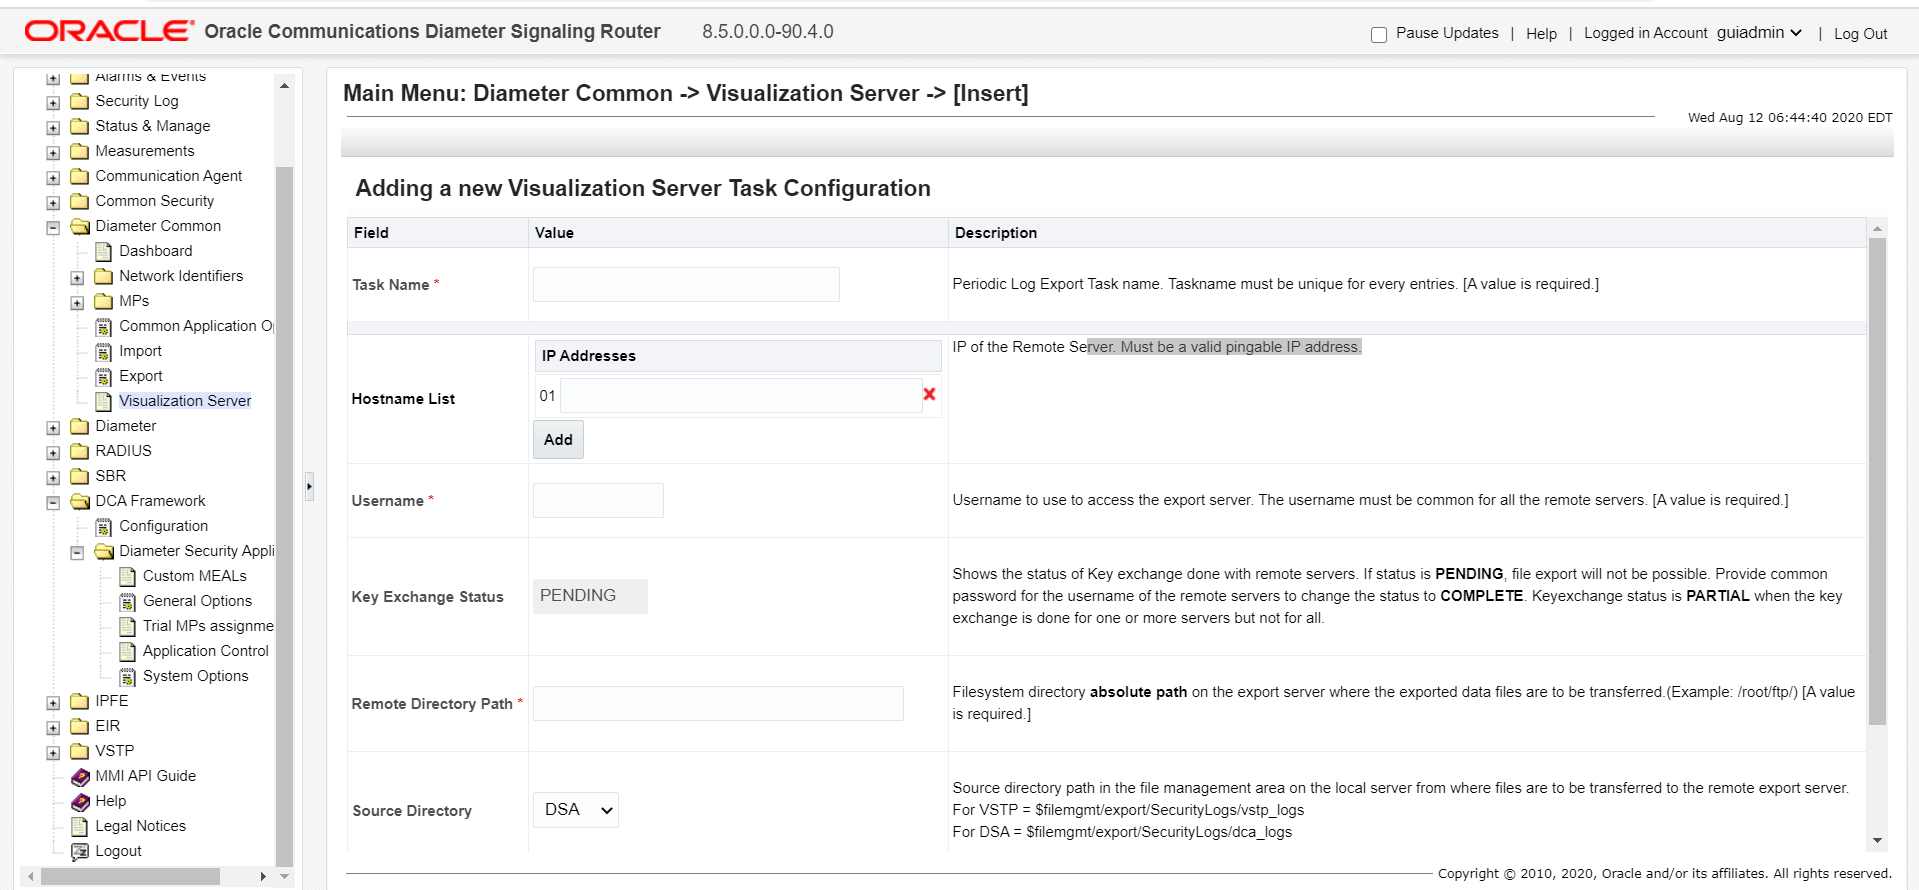Image resolution: width=1919 pixels, height=890 pixels.
Task: Click the Dashboard page icon
Action: click(x=103, y=251)
